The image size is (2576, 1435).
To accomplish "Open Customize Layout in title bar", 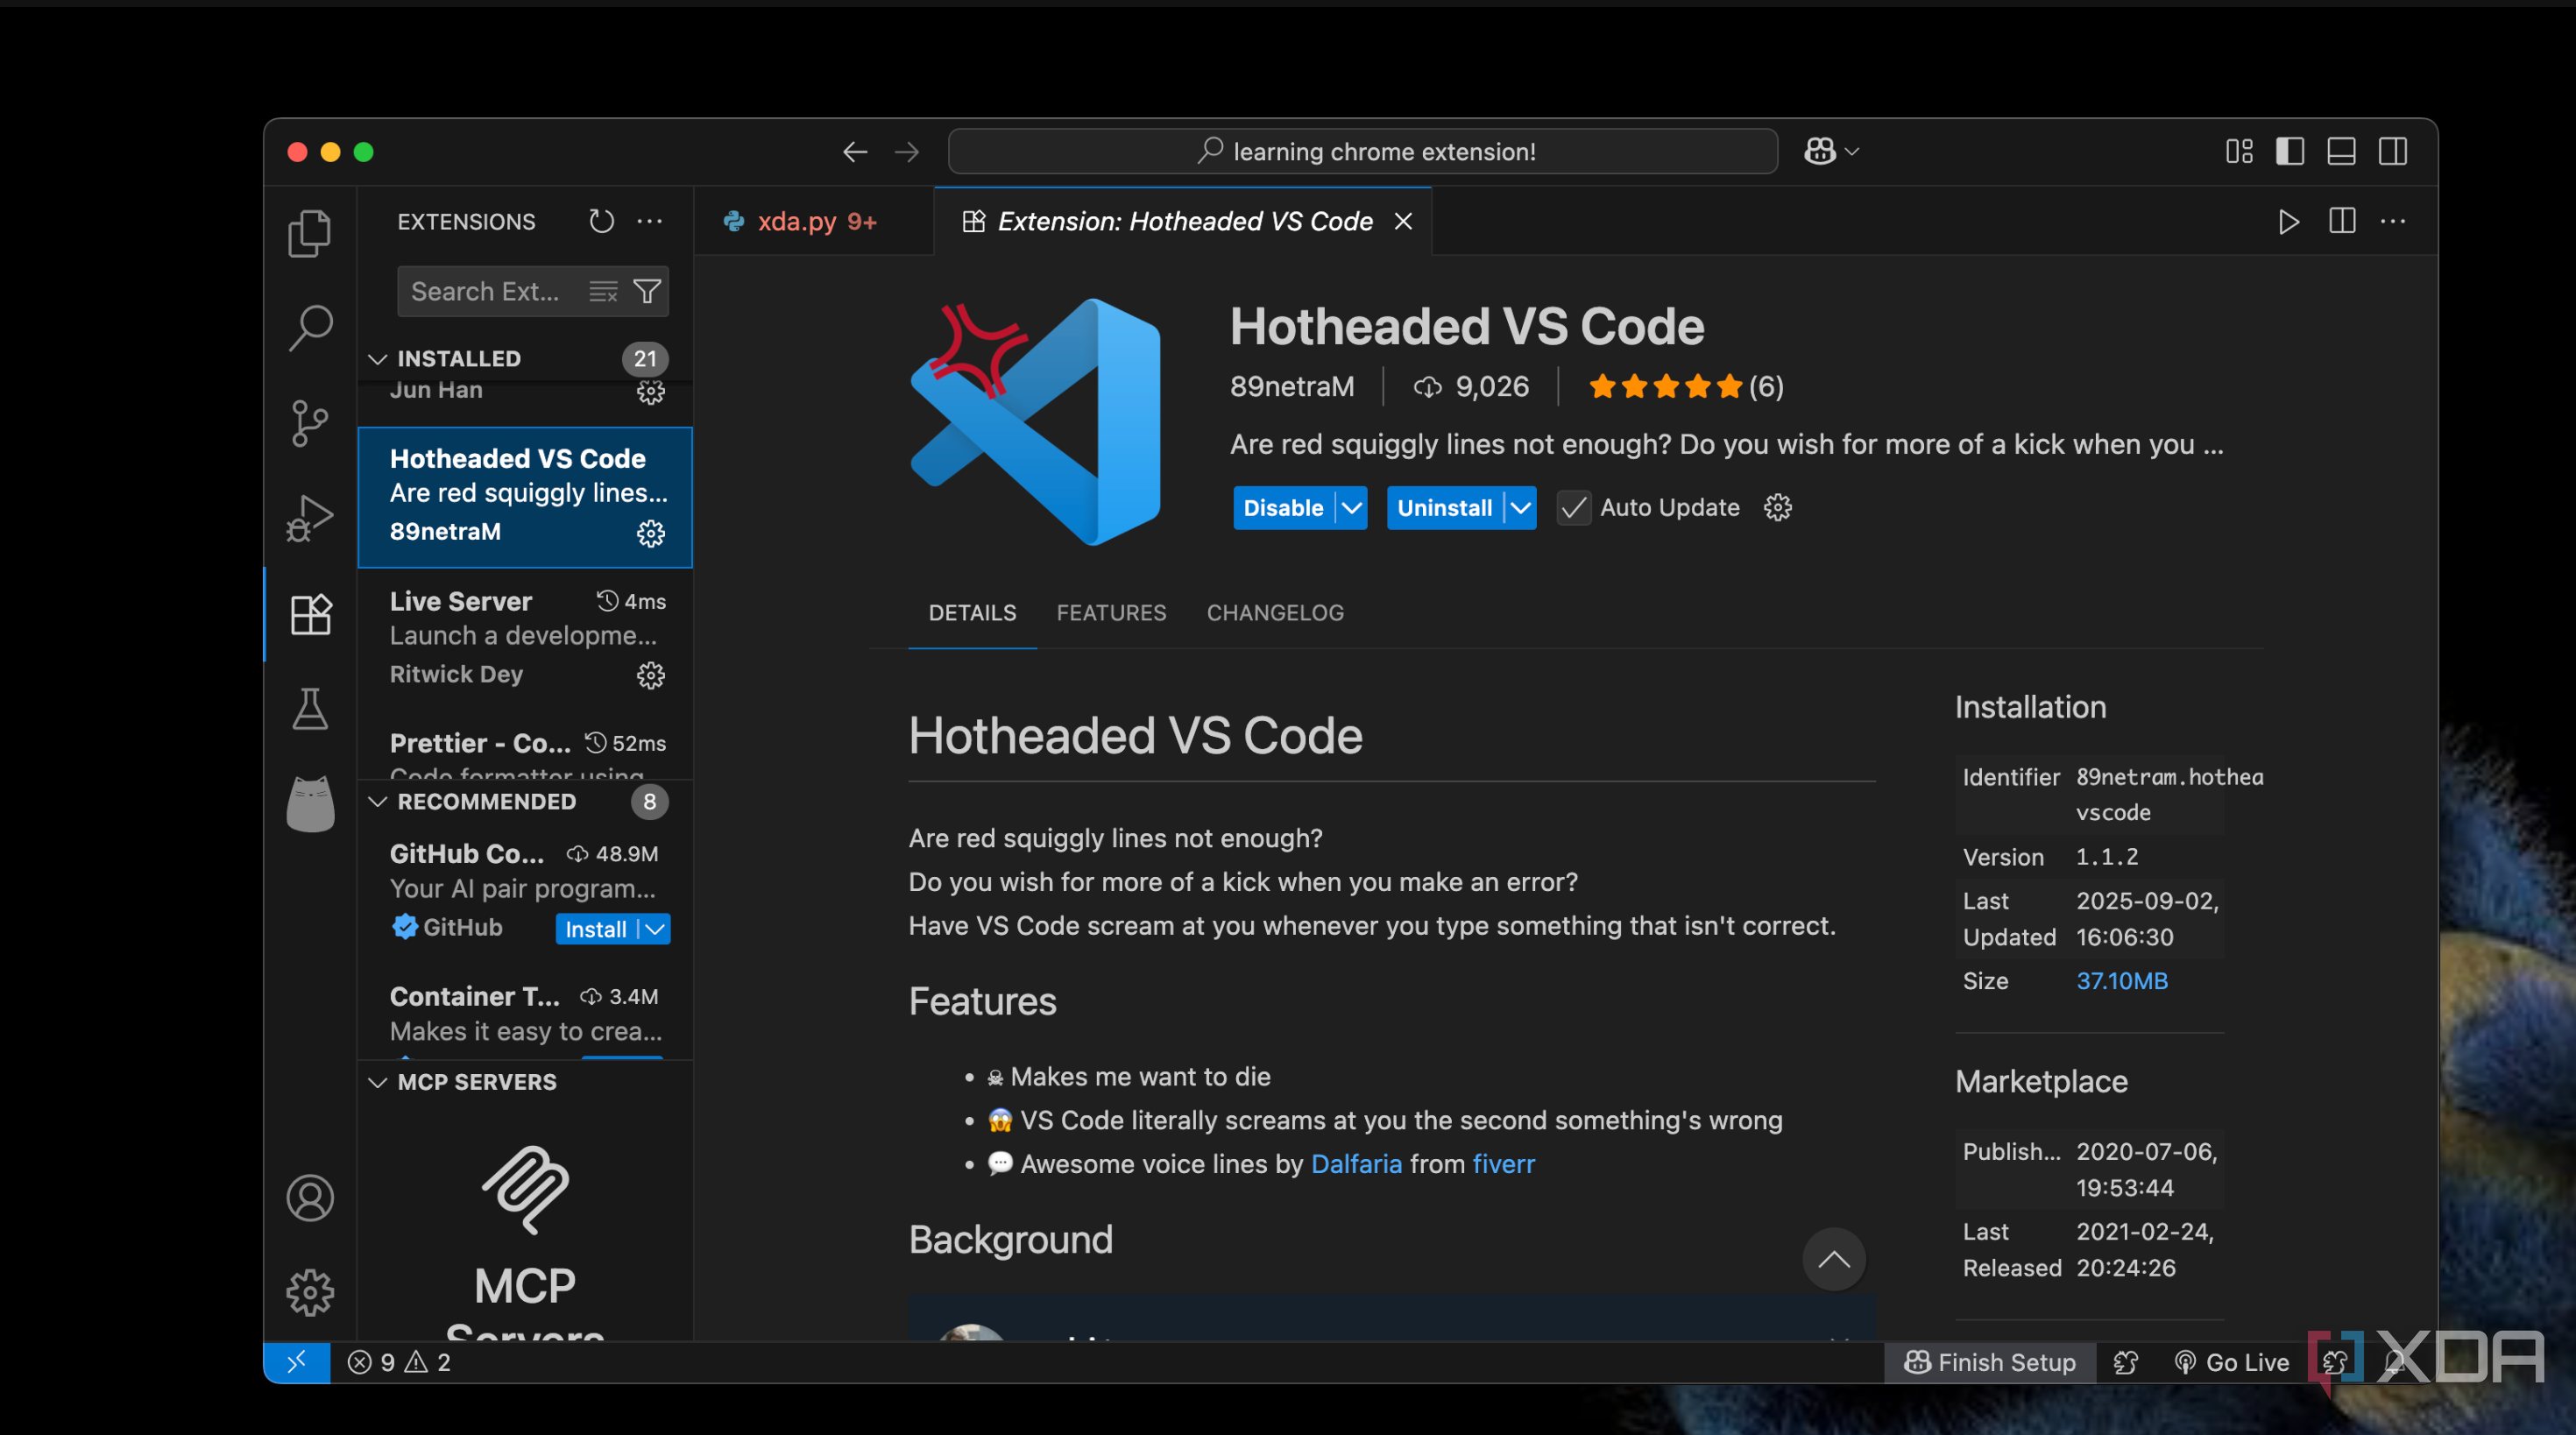I will 2240,152.
